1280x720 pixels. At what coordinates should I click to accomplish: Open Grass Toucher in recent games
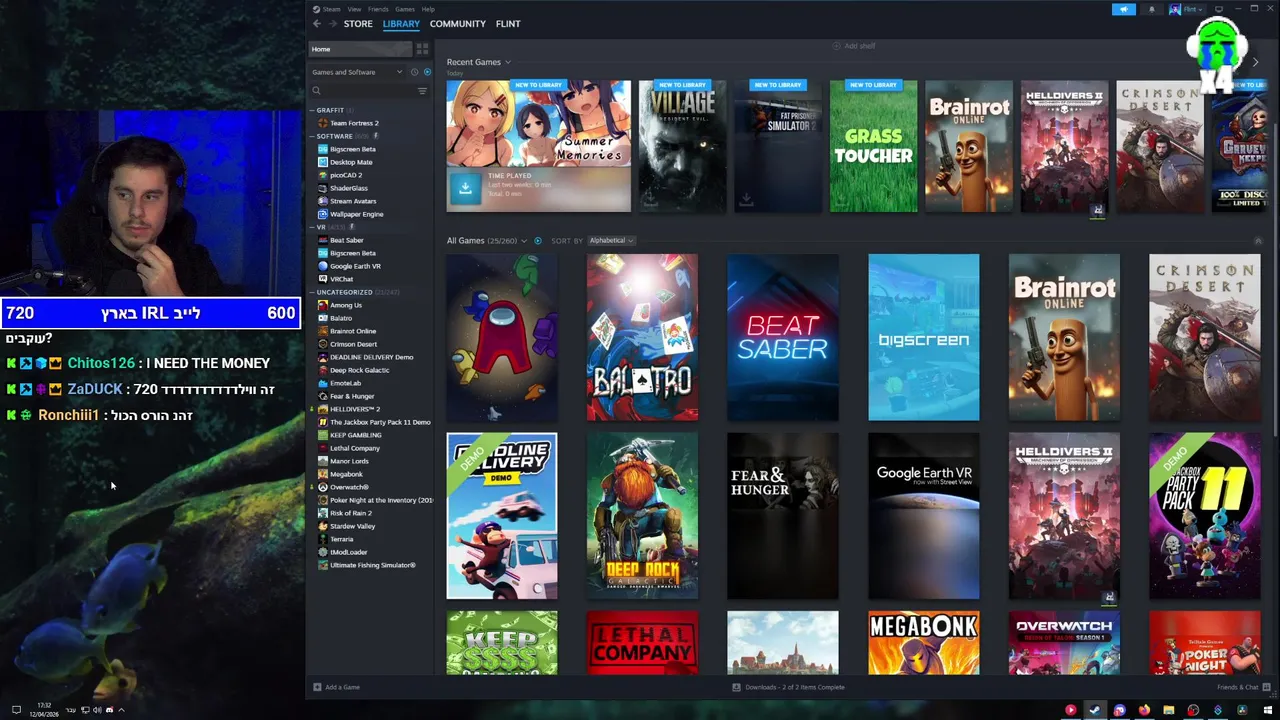click(873, 146)
